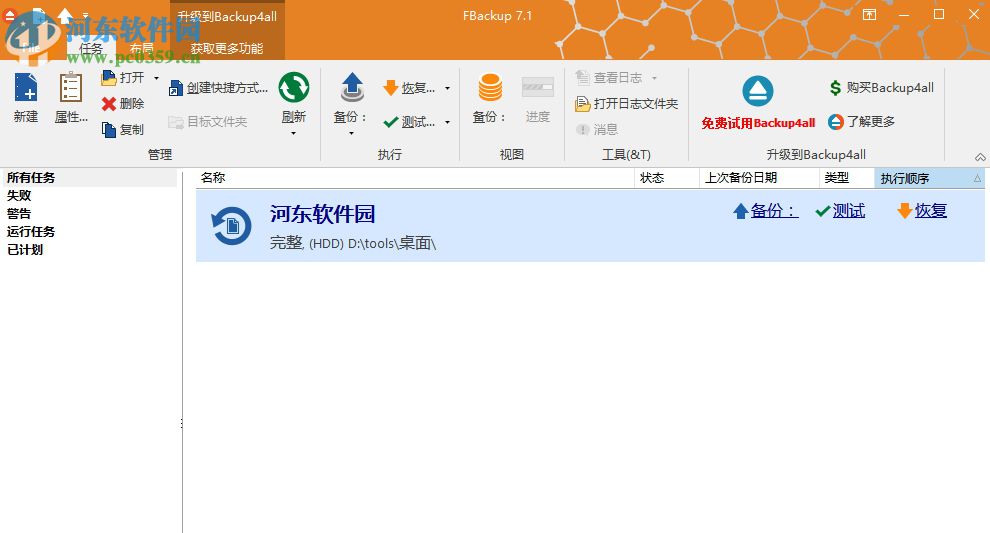Sort by Last backup date (上次备份日期) header
The height and width of the screenshot is (533, 990).
[759, 178]
